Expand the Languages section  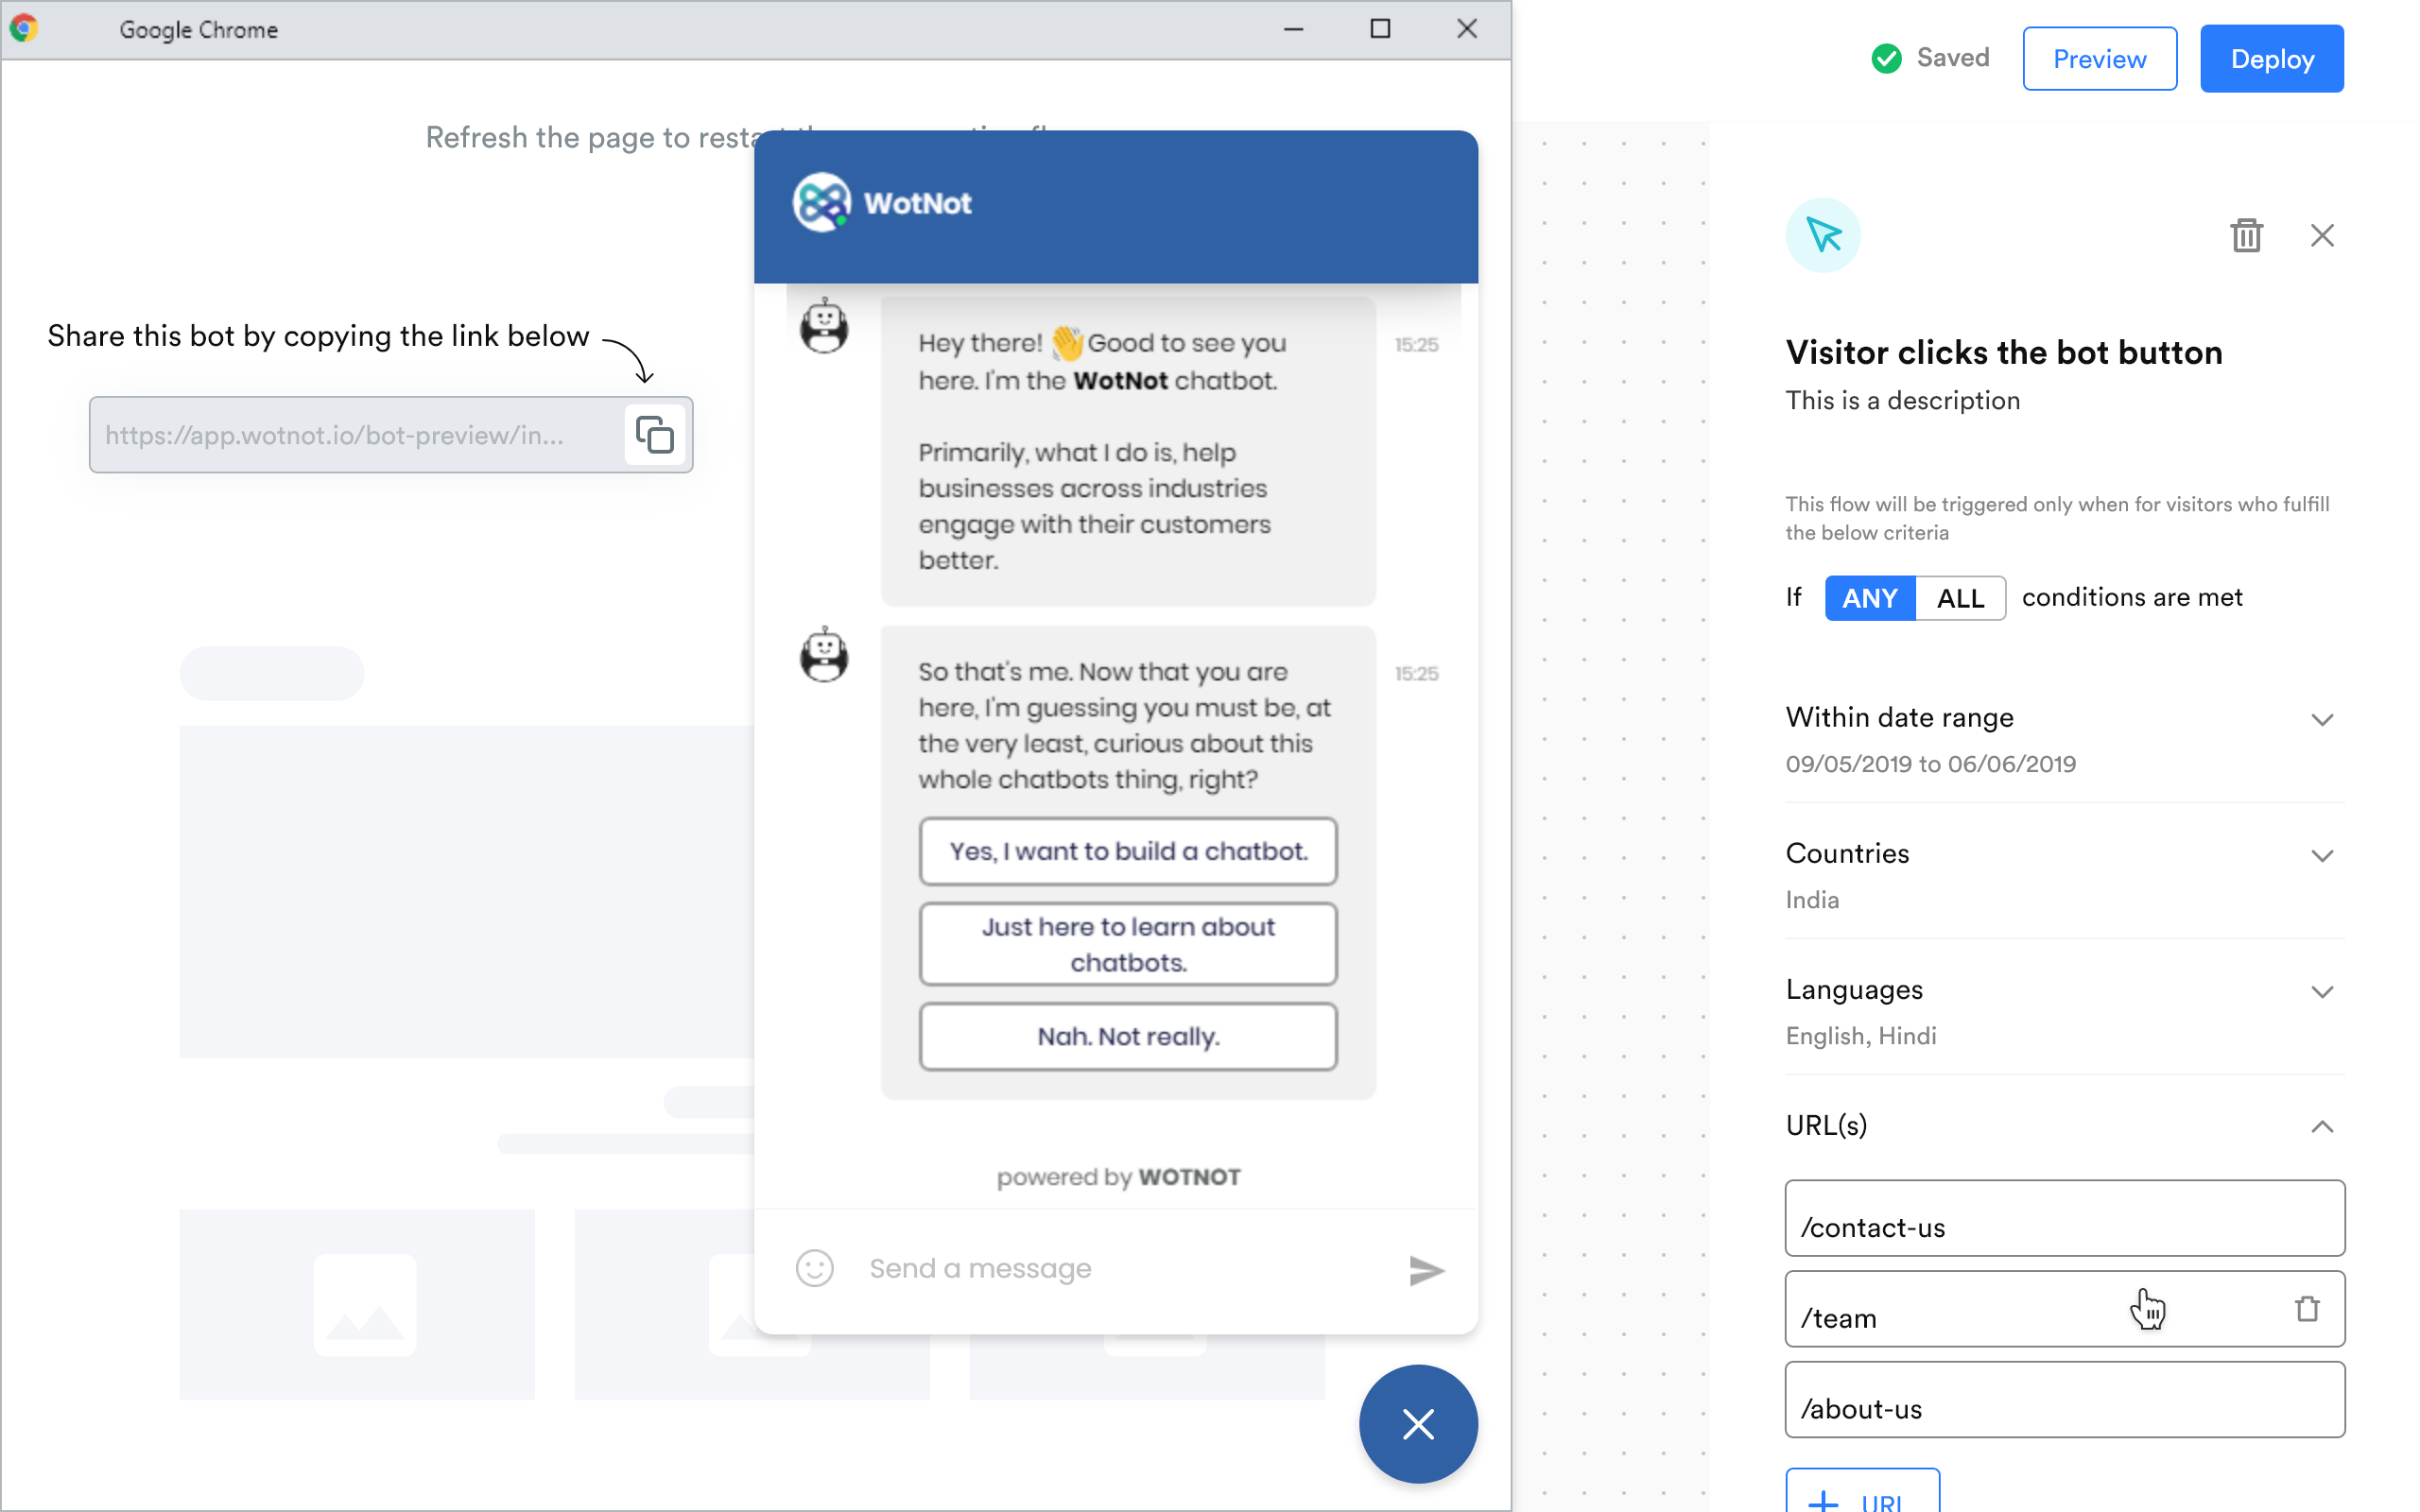(x=2322, y=991)
